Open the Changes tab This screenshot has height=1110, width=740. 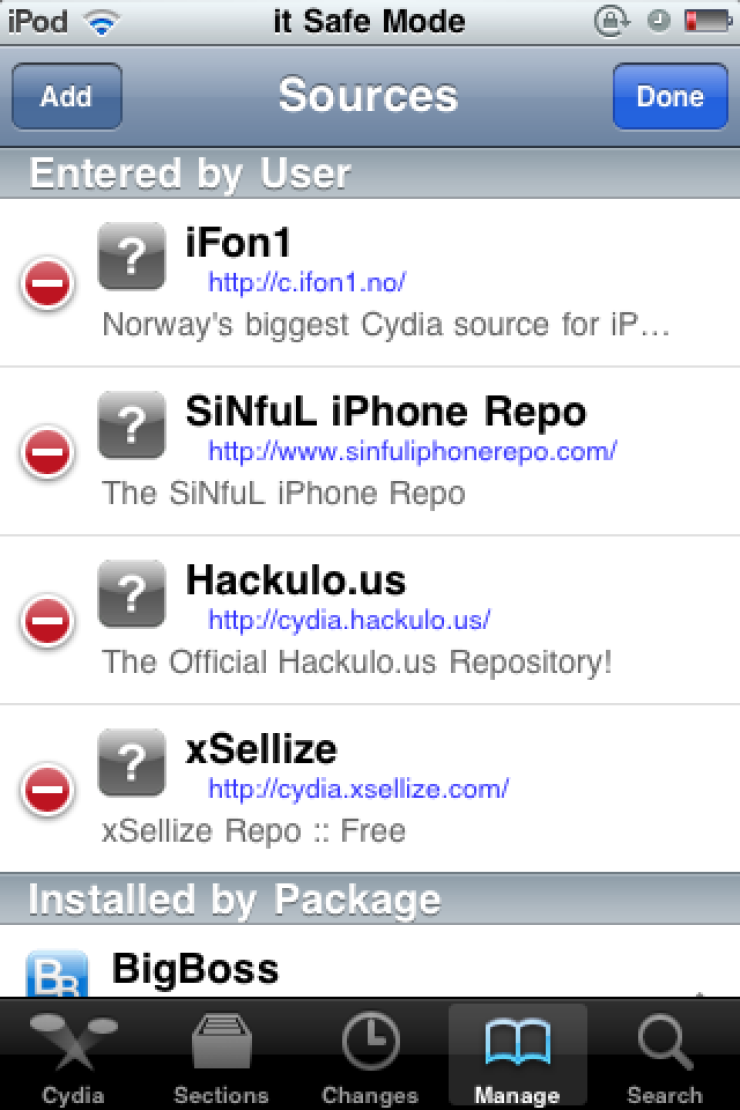tap(370, 1056)
